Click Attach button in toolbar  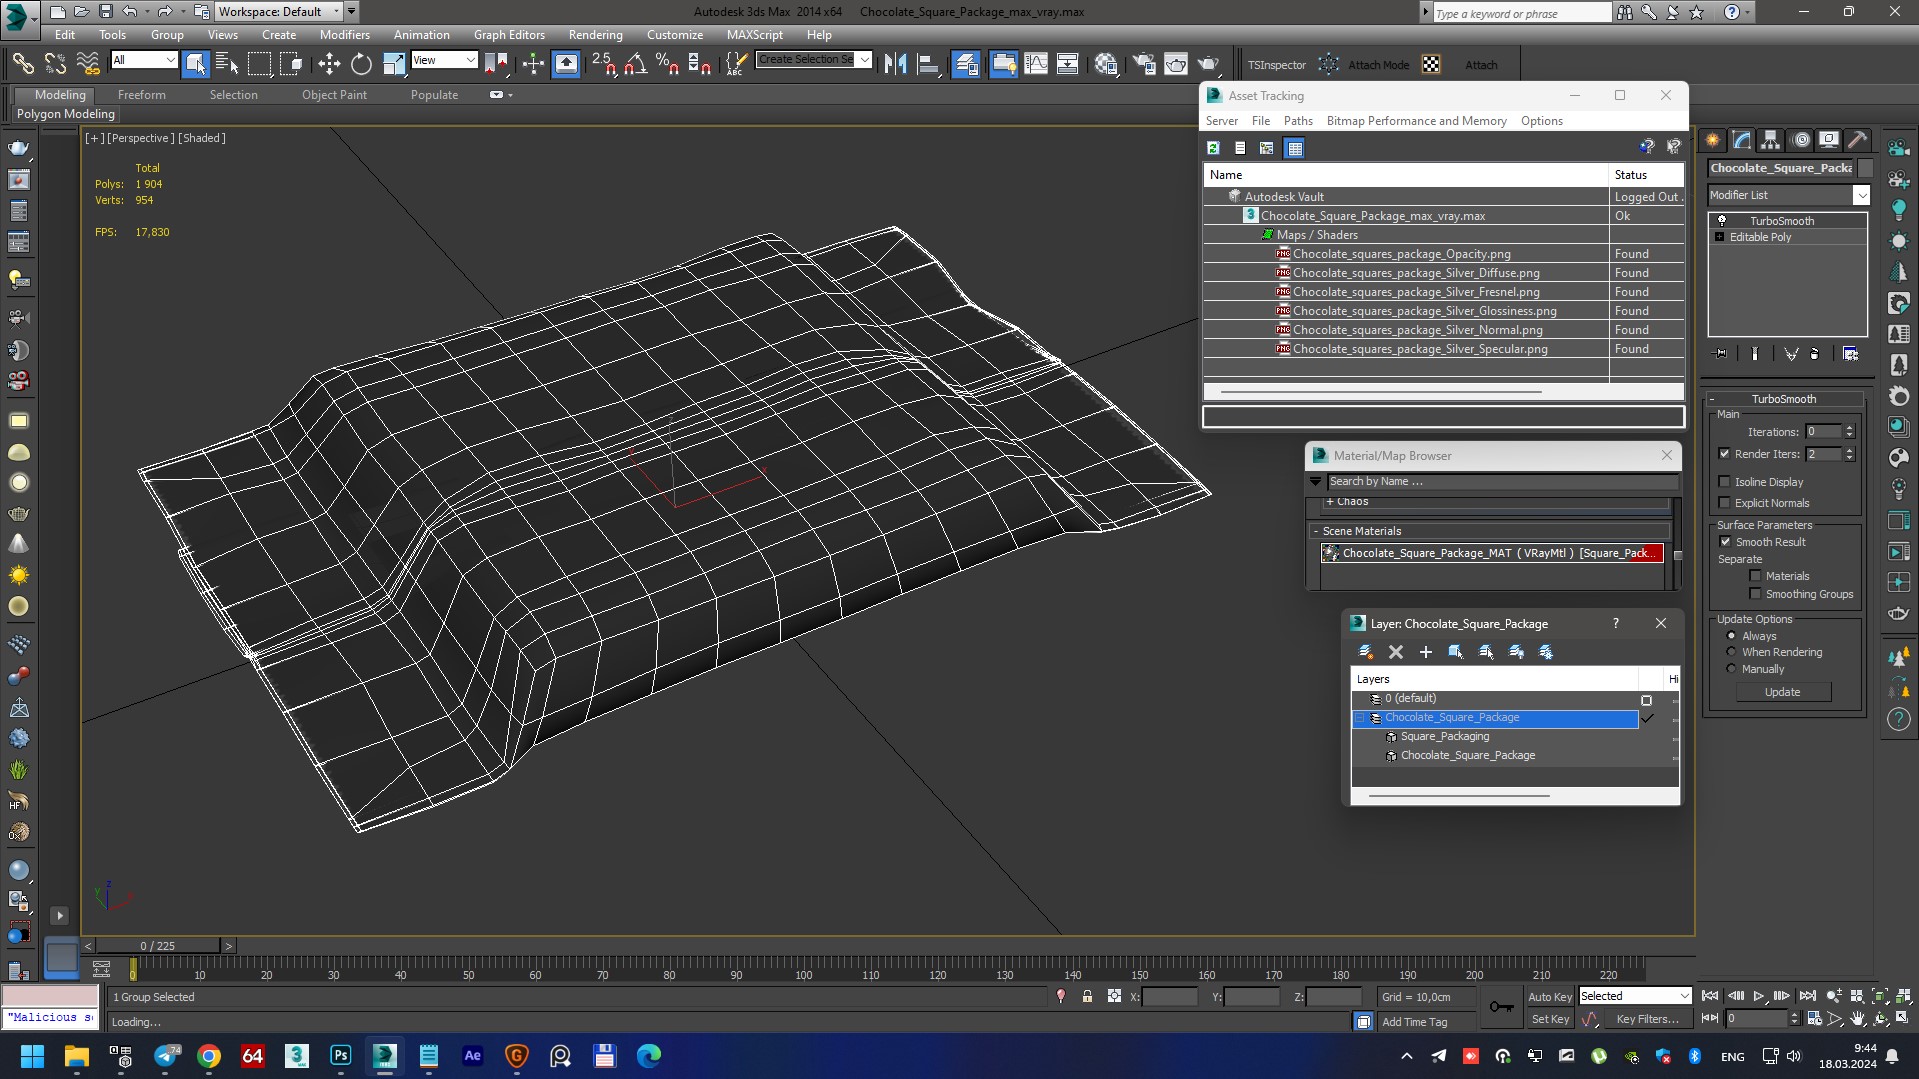coord(1481,65)
